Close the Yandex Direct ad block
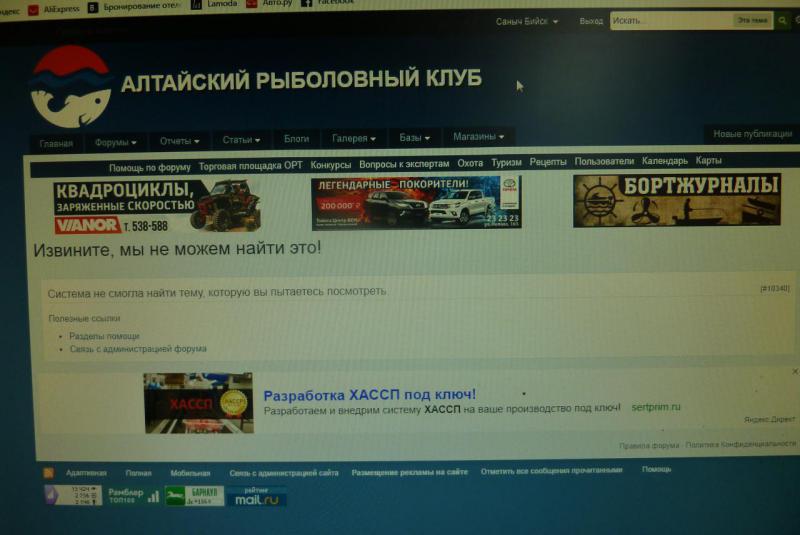Image resolution: width=800 pixels, height=535 pixels. click(x=795, y=371)
